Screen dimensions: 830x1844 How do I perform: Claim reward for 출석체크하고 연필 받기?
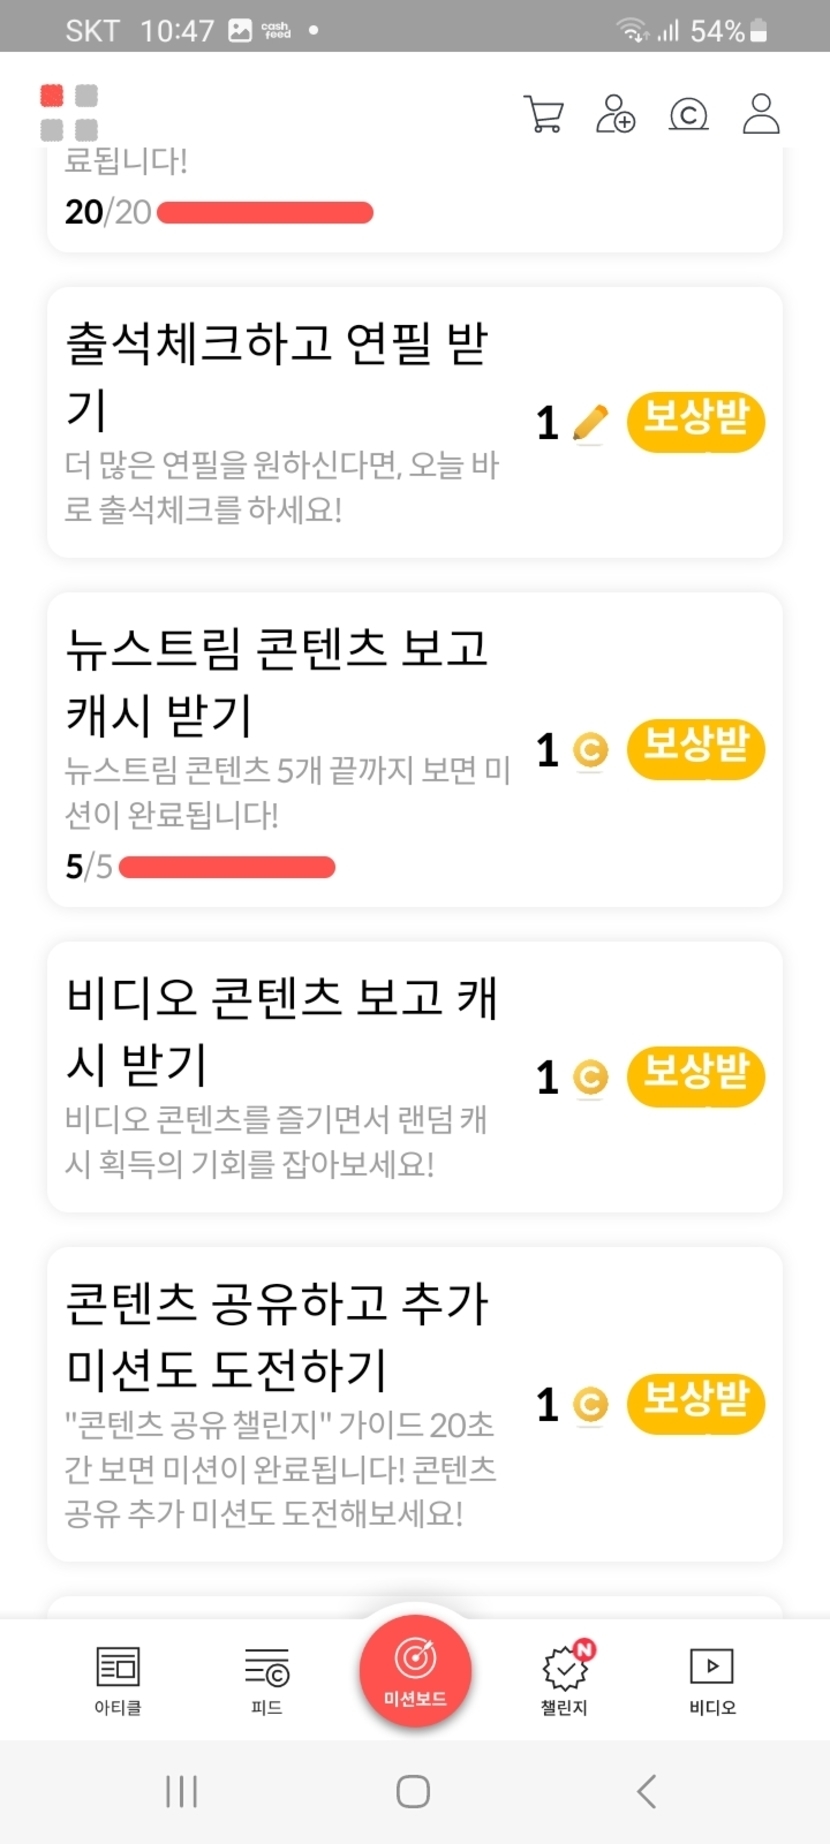[696, 422]
